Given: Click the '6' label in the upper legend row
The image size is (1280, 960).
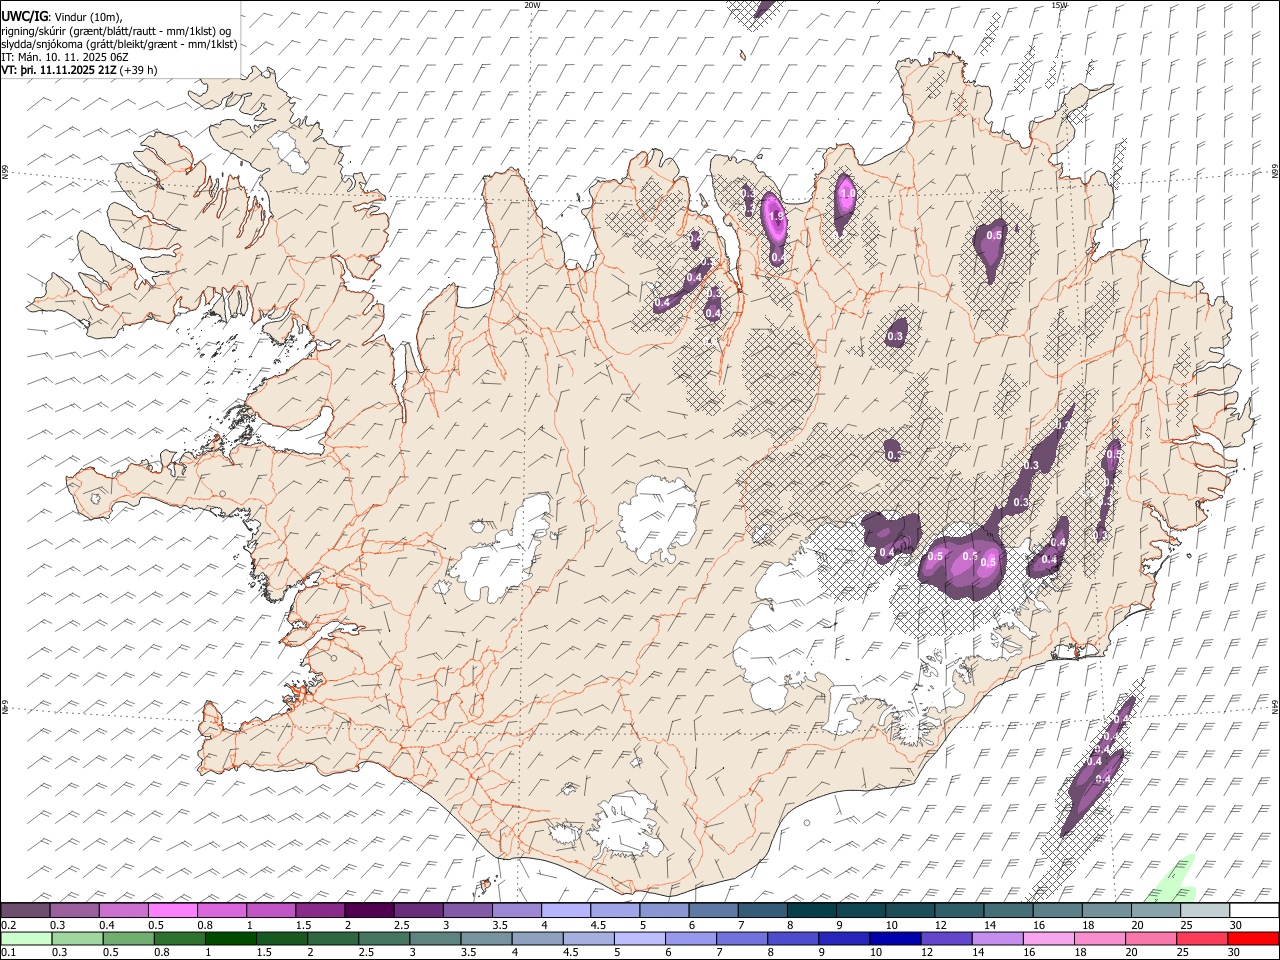Looking at the screenshot, I should [693, 925].
